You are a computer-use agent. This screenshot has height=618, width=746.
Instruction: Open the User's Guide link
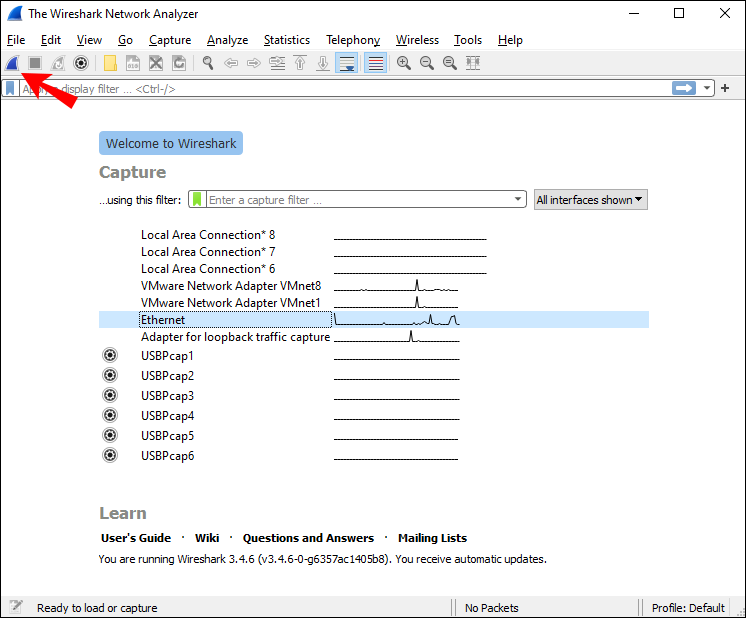point(136,538)
